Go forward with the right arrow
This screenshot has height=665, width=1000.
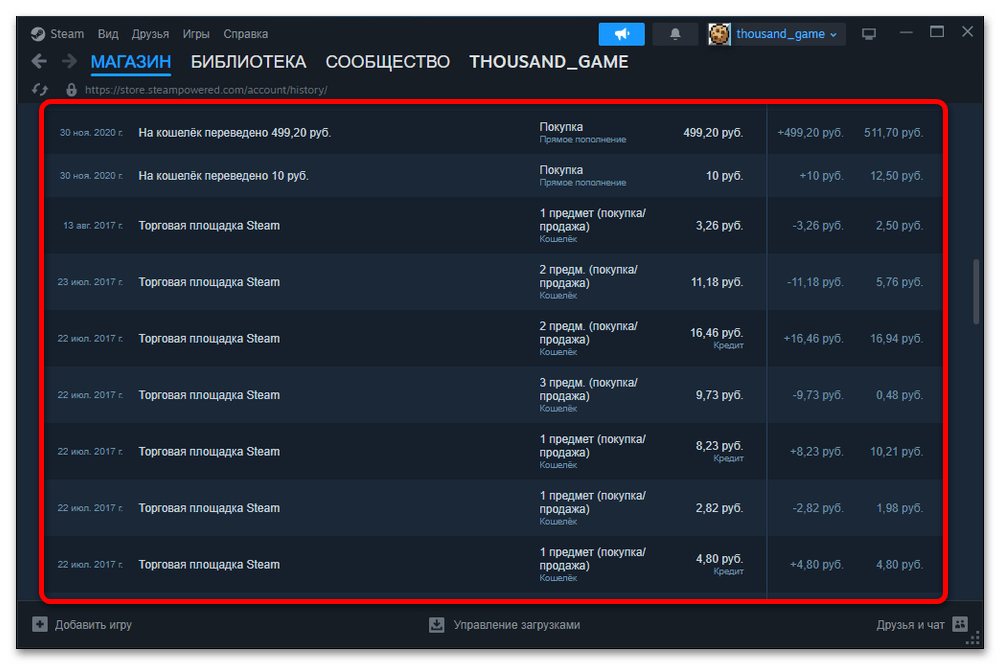69,62
